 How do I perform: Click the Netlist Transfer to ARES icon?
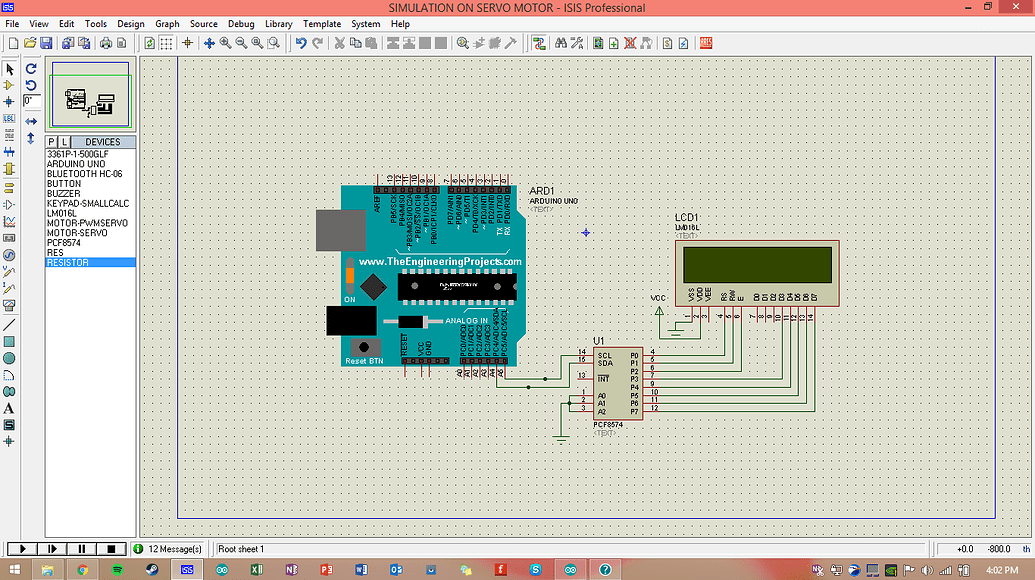[706, 43]
